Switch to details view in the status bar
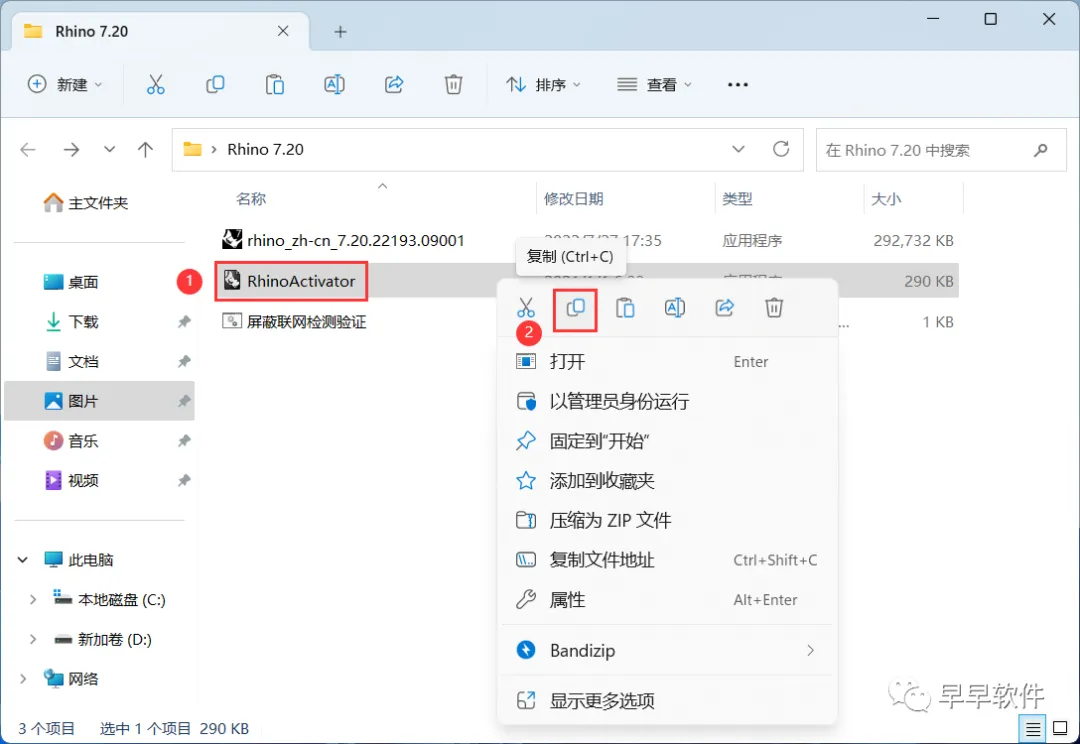1080x744 pixels. pyautogui.click(x=1032, y=728)
